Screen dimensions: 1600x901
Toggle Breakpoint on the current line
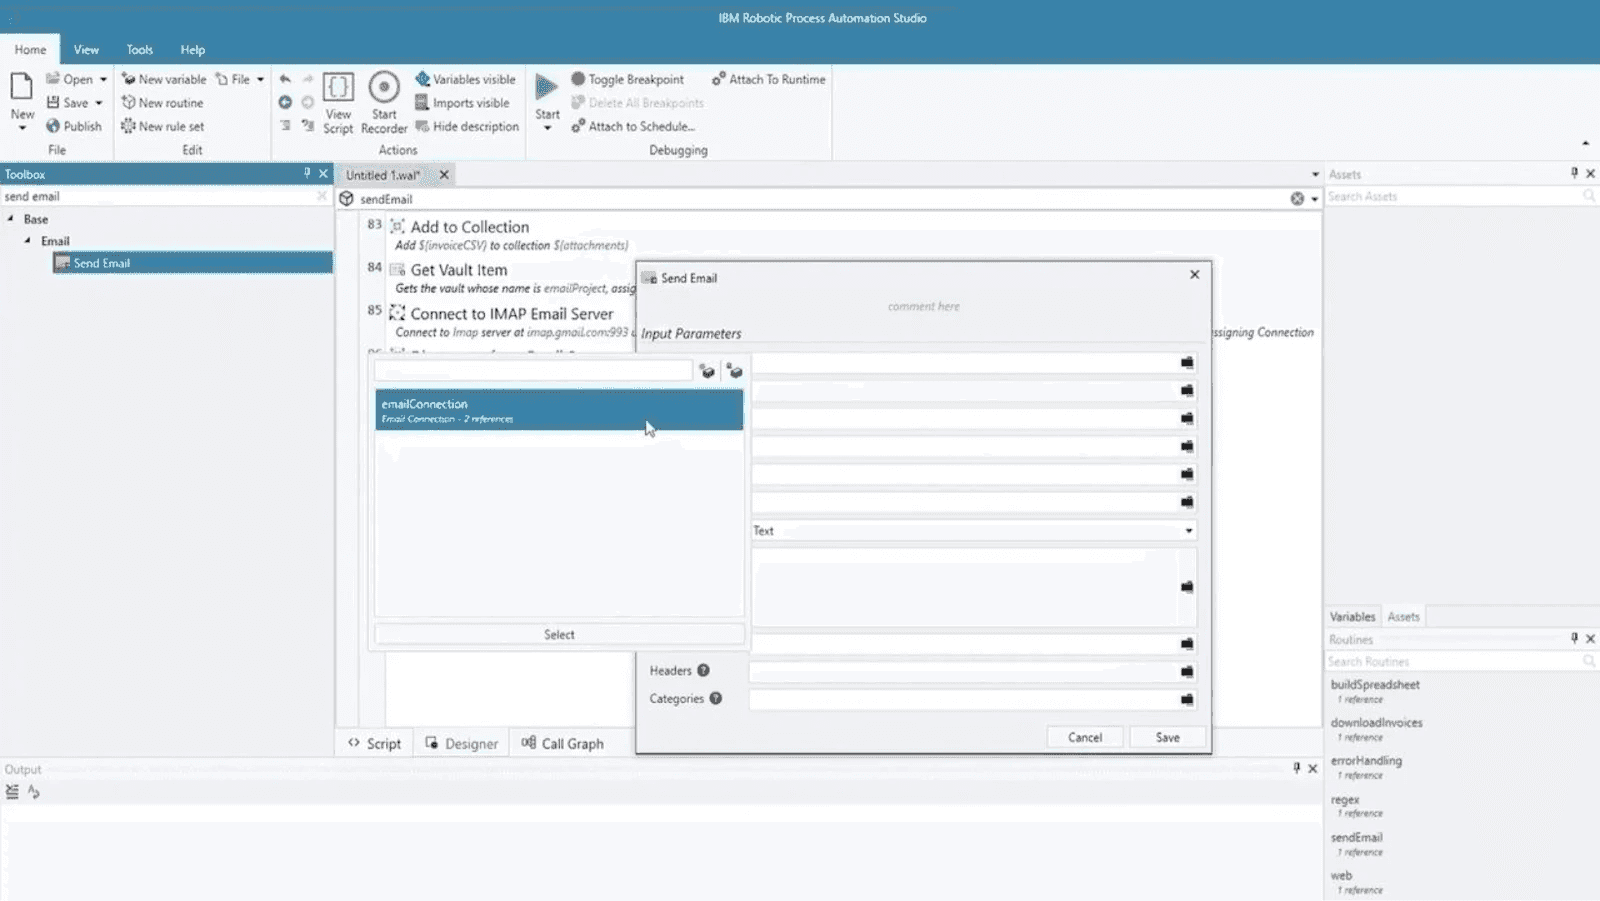[628, 79]
